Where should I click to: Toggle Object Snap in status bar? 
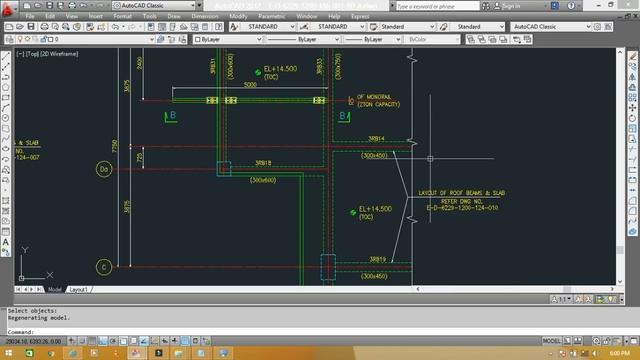tap(123, 341)
